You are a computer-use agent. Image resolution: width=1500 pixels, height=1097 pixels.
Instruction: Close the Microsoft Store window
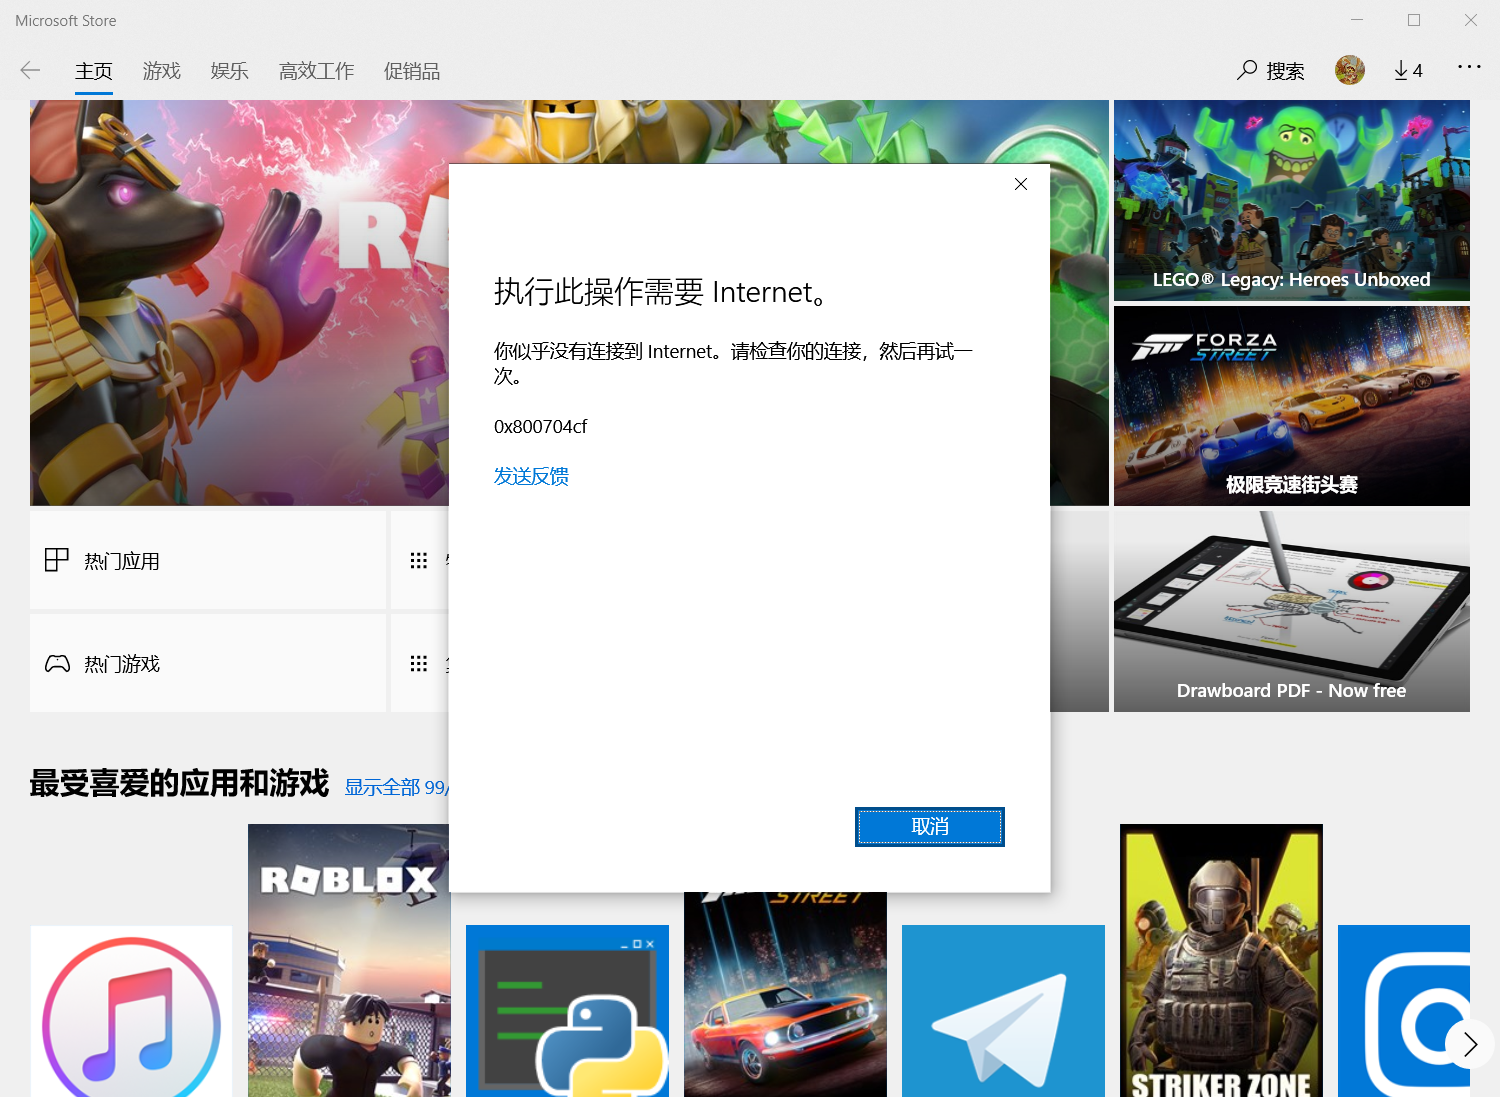pyautogui.click(x=1471, y=20)
